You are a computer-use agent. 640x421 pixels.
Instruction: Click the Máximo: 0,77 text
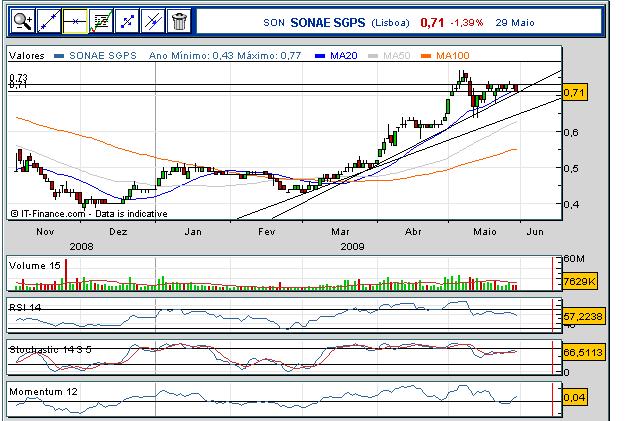click(269, 56)
